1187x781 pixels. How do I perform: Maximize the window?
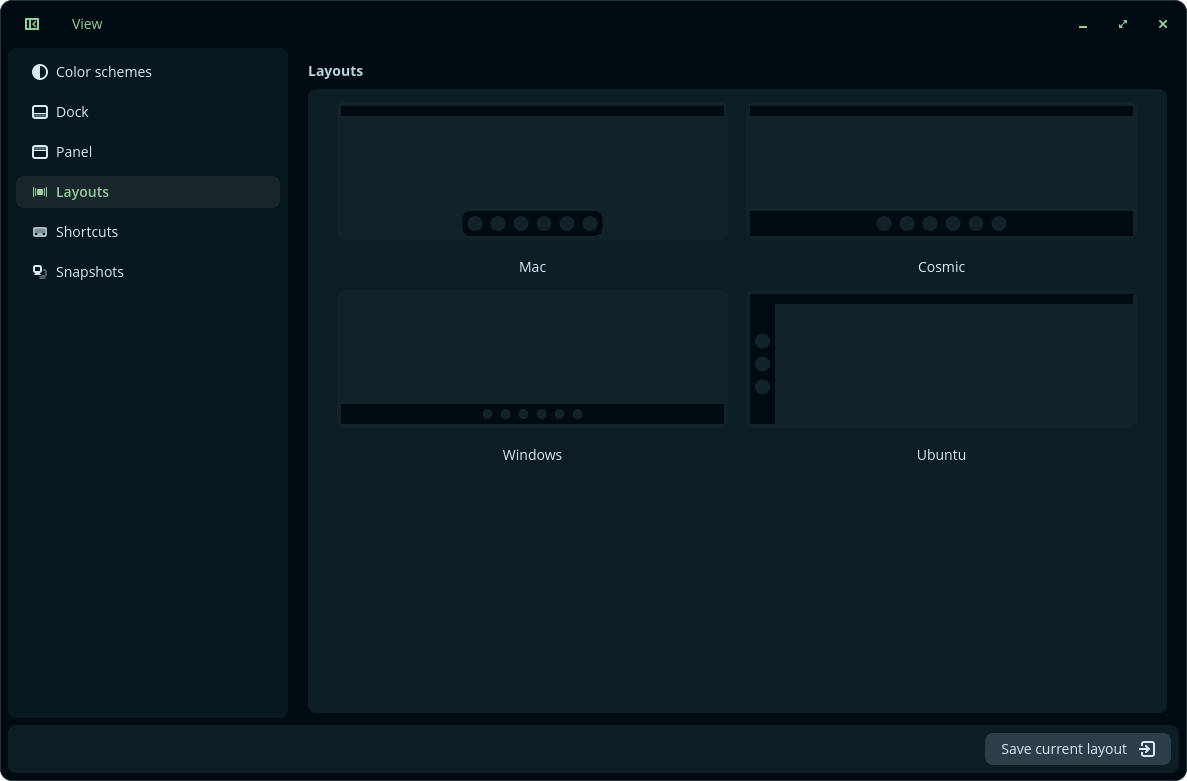pos(1123,24)
